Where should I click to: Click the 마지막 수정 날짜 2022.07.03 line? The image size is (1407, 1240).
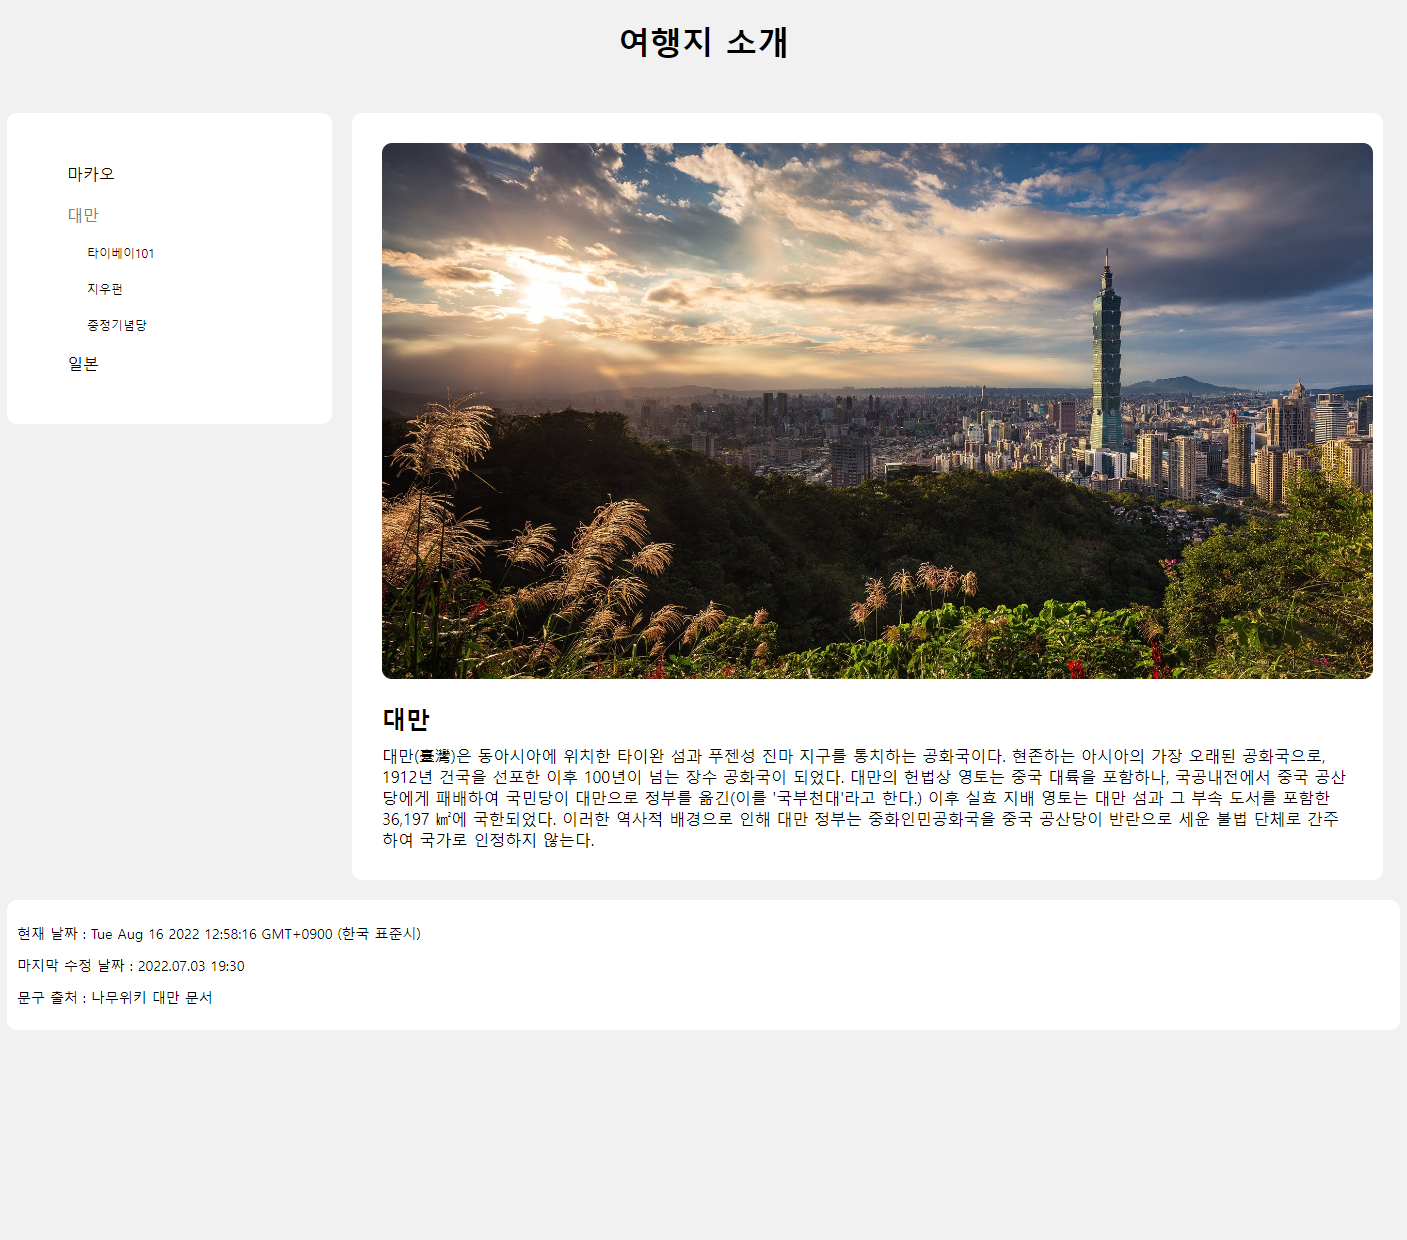click(x=131, y=966)
